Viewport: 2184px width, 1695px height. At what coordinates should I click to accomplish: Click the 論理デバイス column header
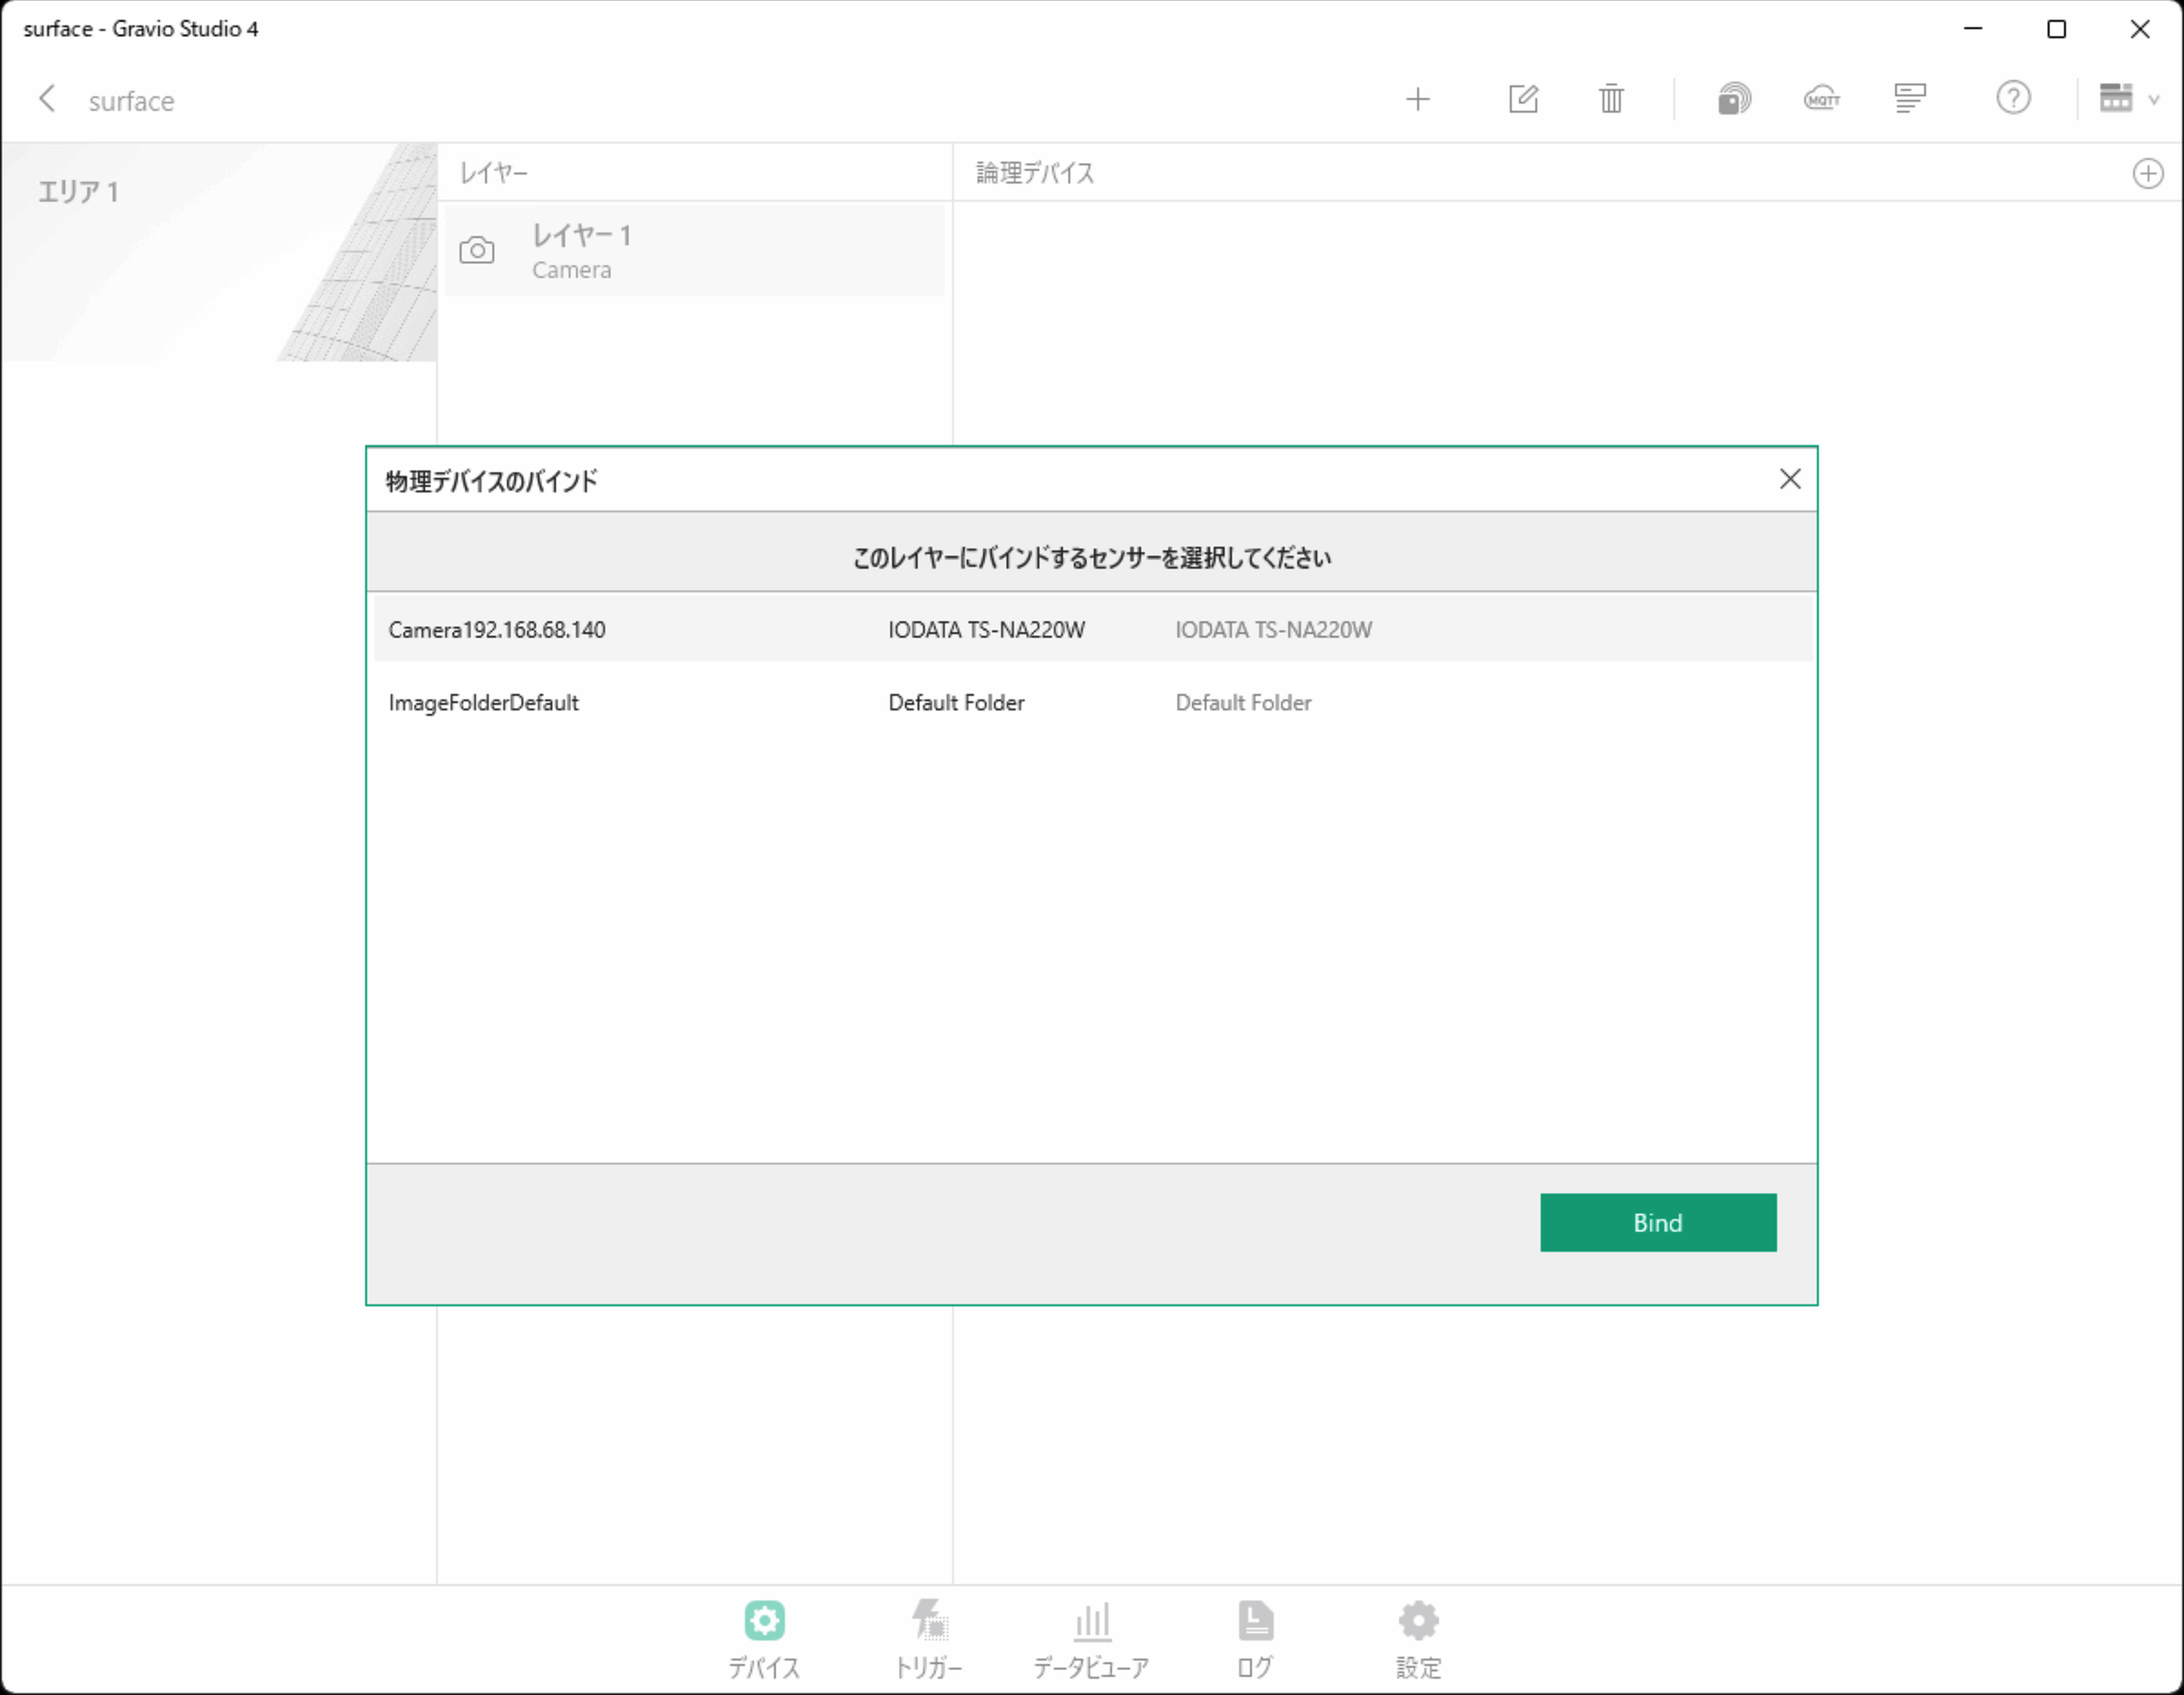[1035, 173]
